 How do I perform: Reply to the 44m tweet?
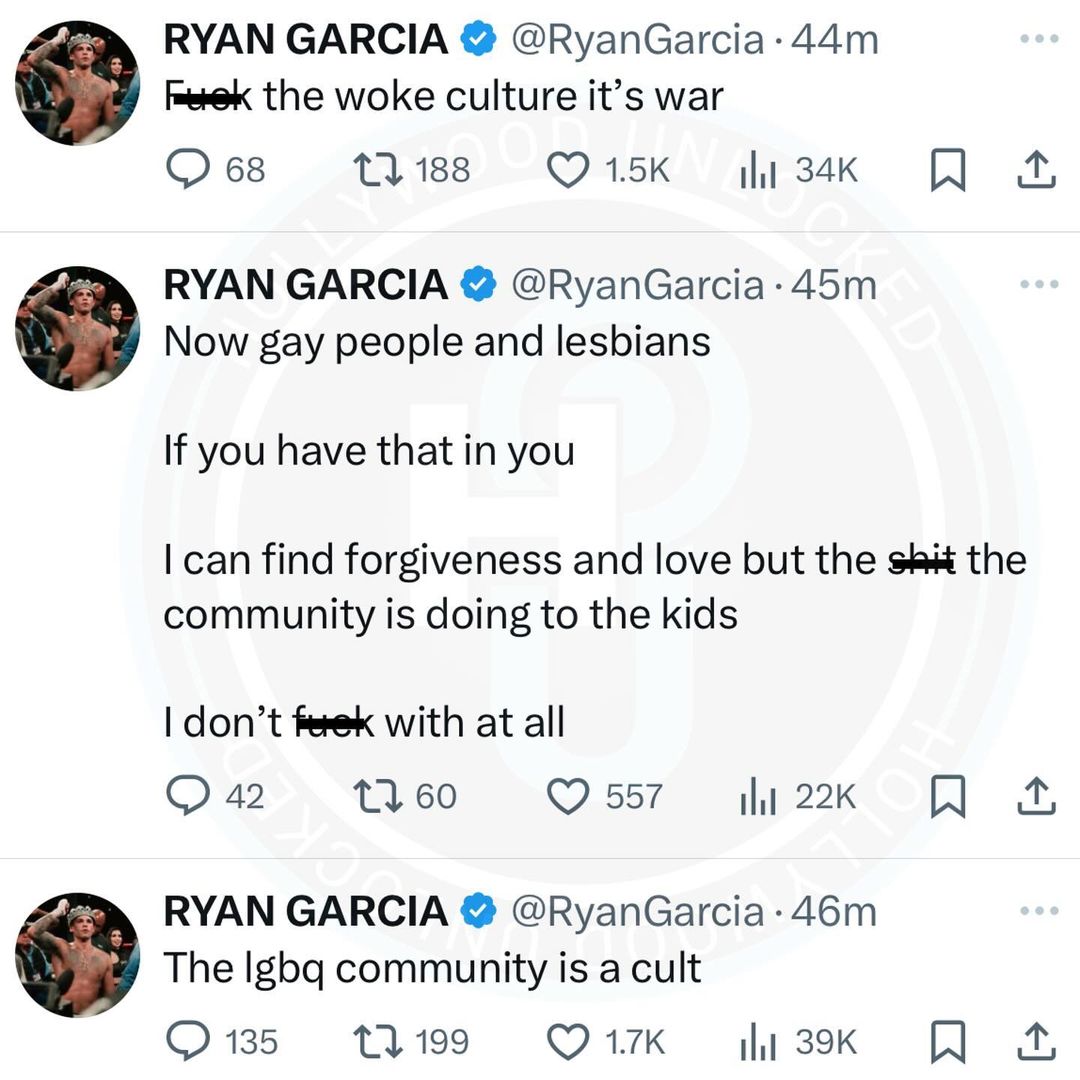click(x=185, y=169)
